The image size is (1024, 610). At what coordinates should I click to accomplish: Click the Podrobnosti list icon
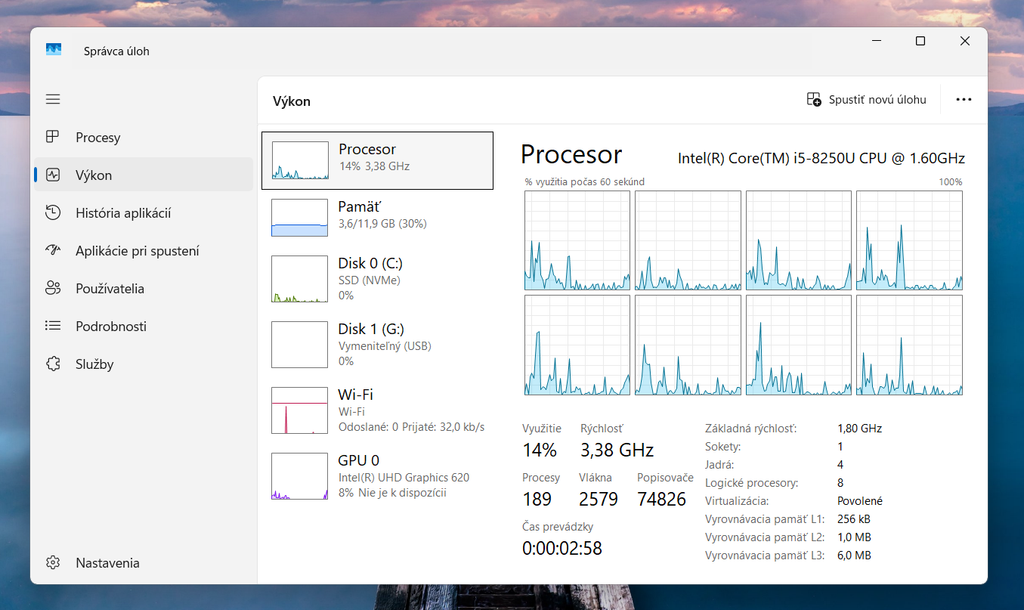click(x=53, y=325)
